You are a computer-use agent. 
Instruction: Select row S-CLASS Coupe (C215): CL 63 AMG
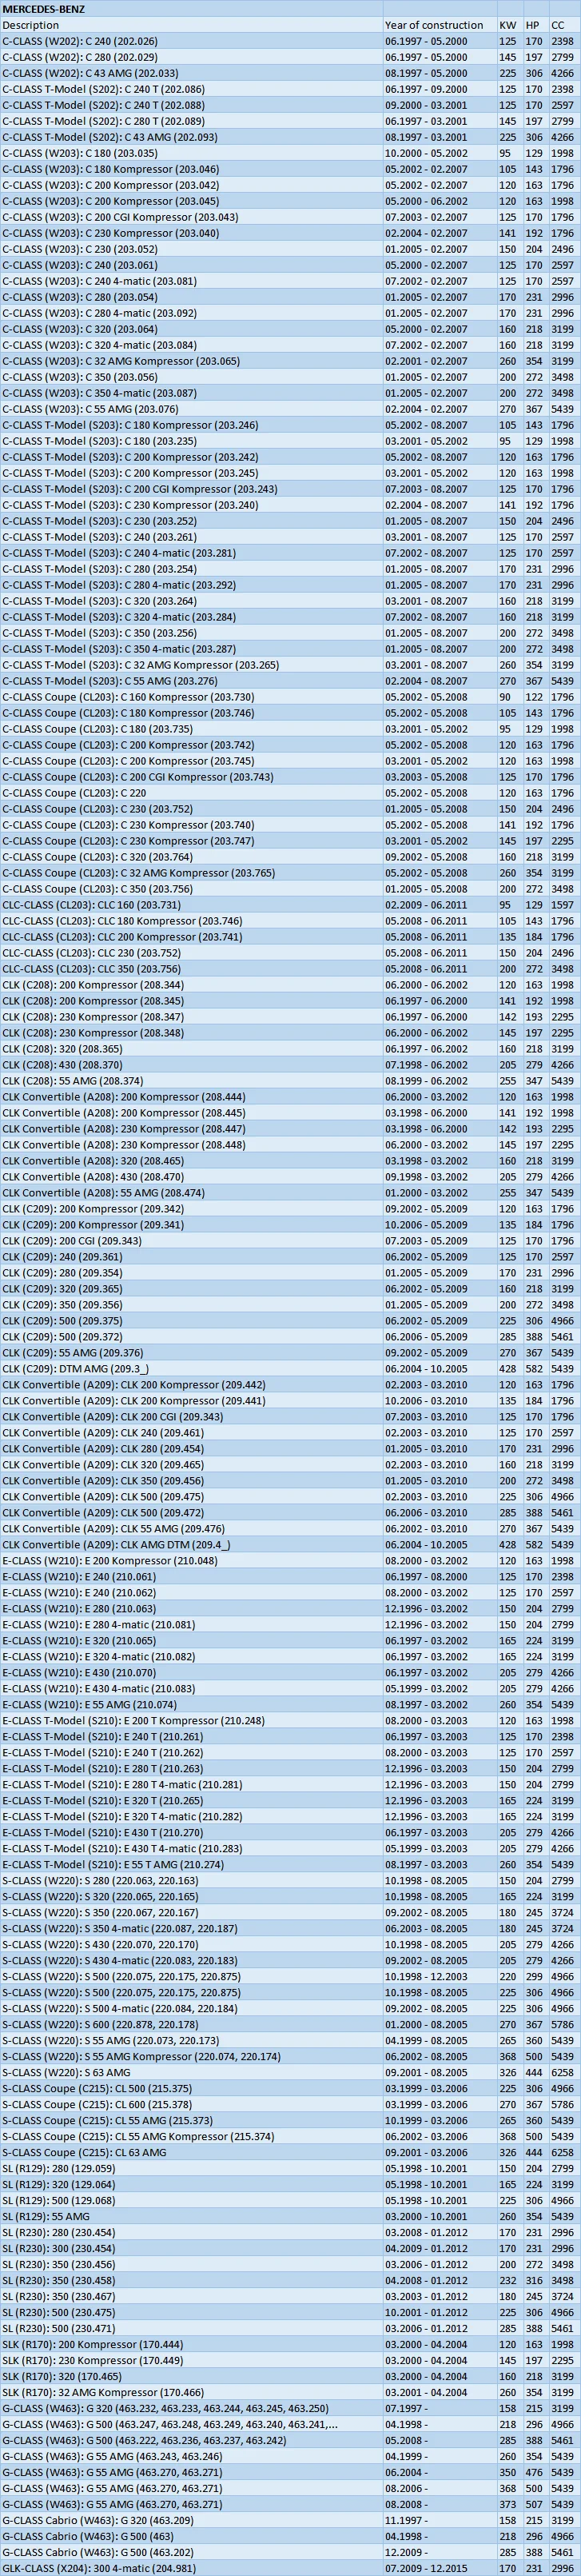click(290, 2153)
